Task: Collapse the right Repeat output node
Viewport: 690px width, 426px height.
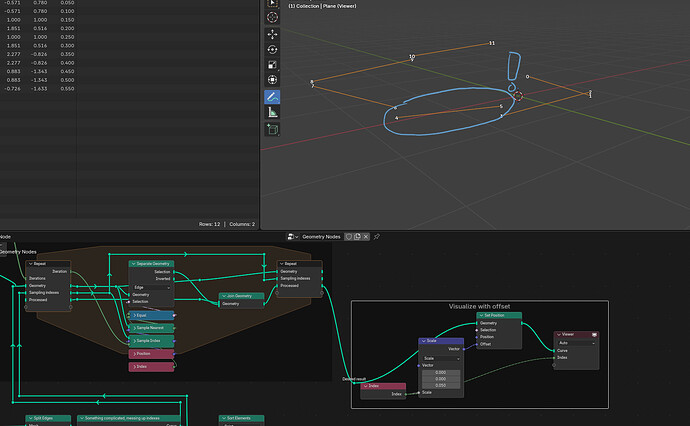Action: point(282,264)
